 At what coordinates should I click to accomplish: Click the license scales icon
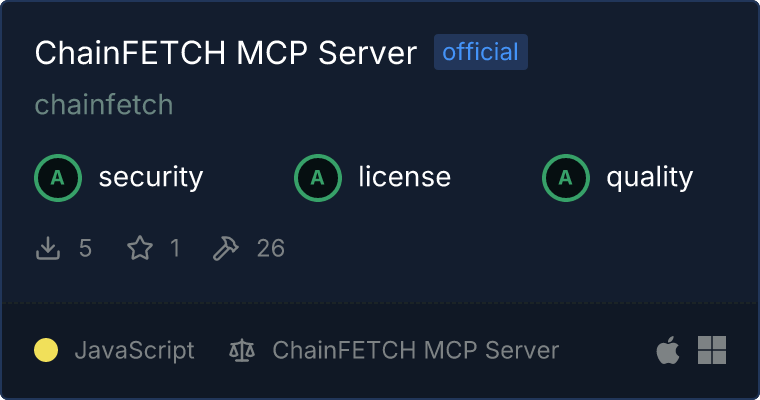coord(242,350)
